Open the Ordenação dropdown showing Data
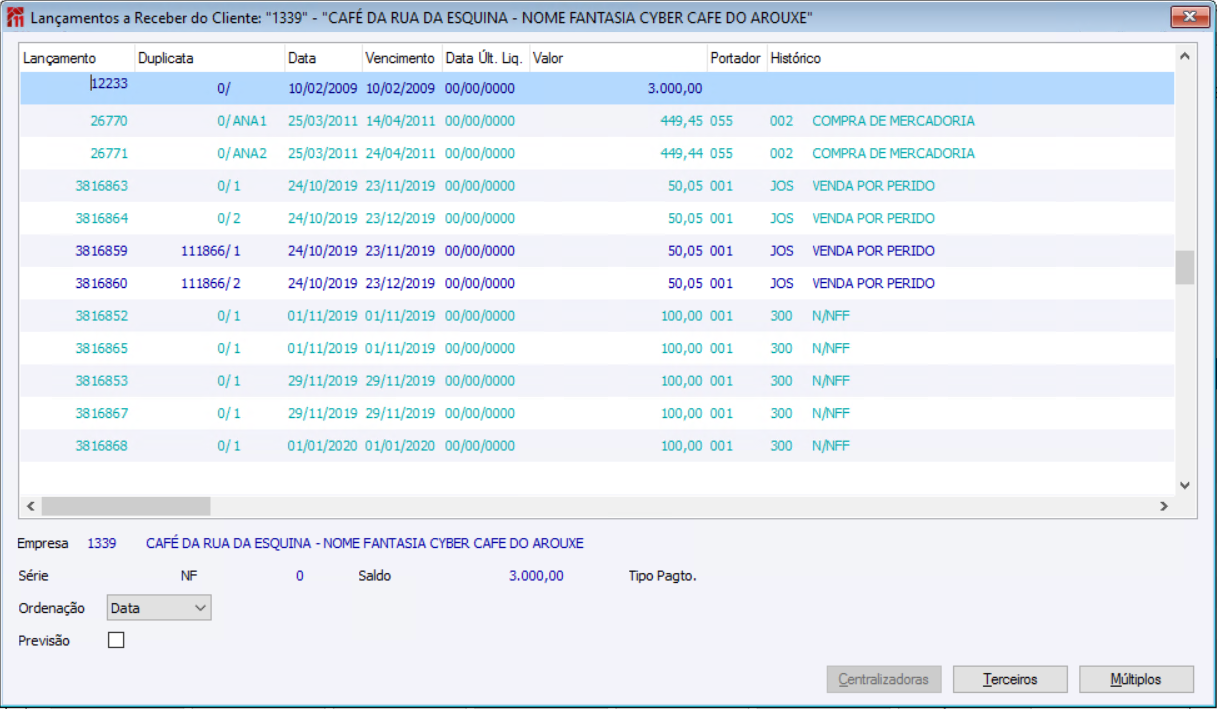Screen dimensions: 1217x709 [x=158, y=607]
